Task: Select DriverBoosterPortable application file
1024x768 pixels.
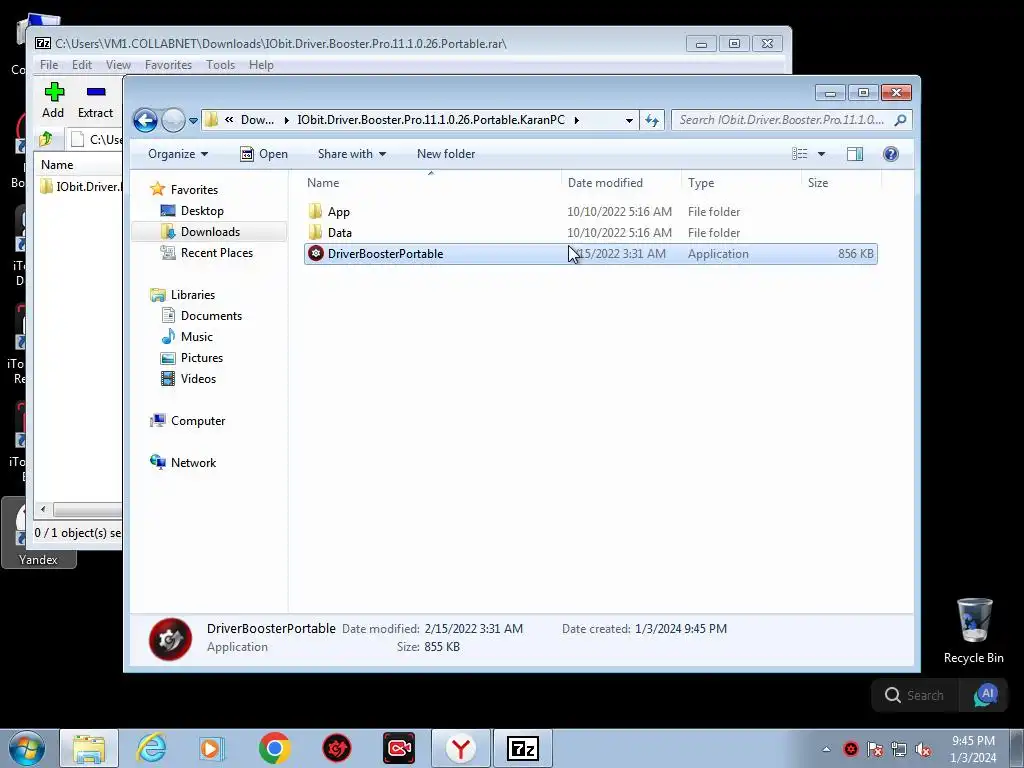Action: point(590,253)
